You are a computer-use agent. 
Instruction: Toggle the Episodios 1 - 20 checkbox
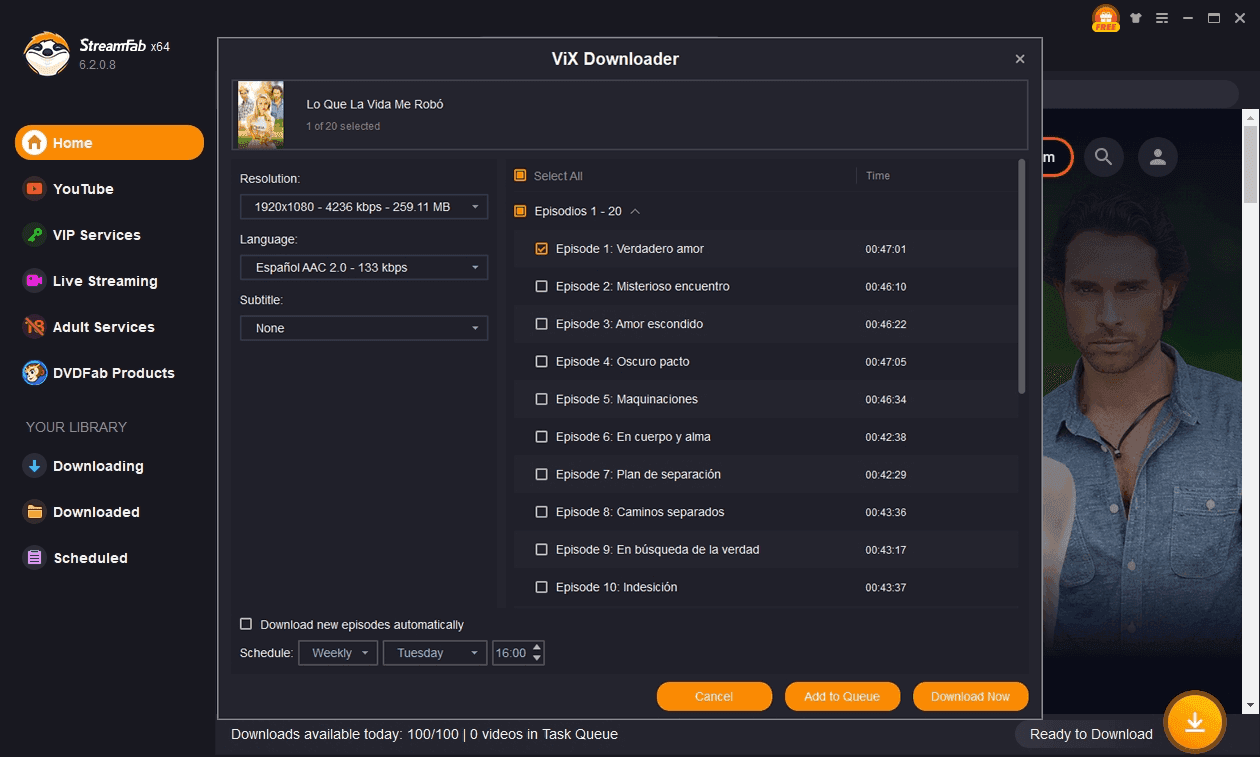click(x=520, y=211)
